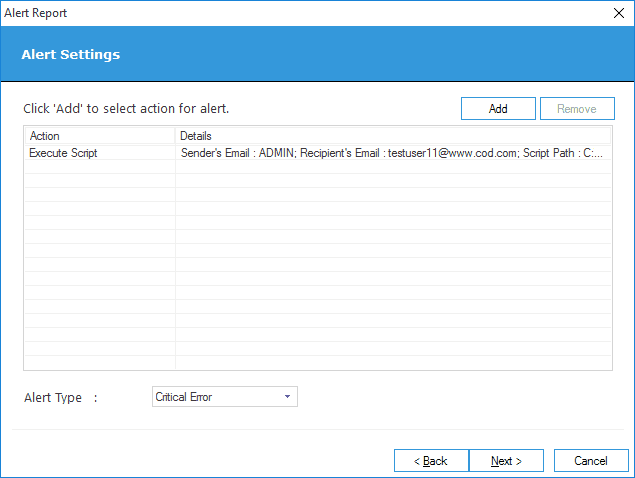
Task: Return to the previous page with Back
Action: point(431,461)
